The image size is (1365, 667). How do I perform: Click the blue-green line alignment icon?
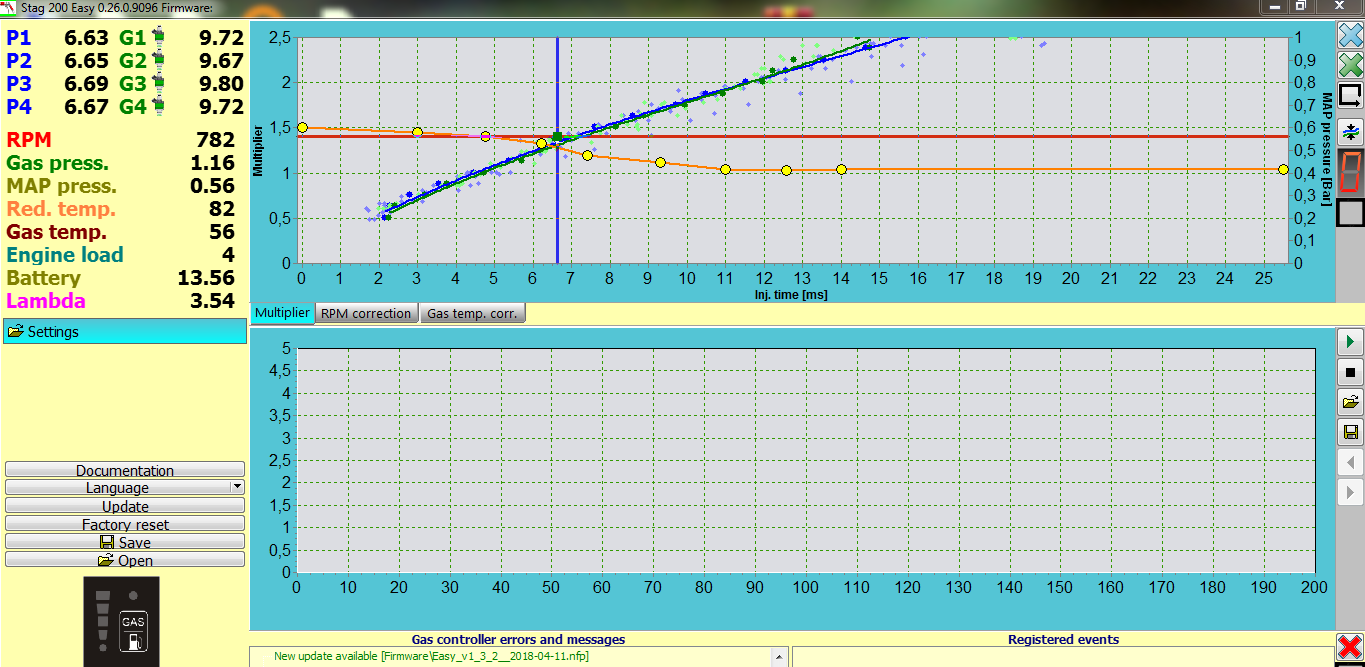point(1350,132)
